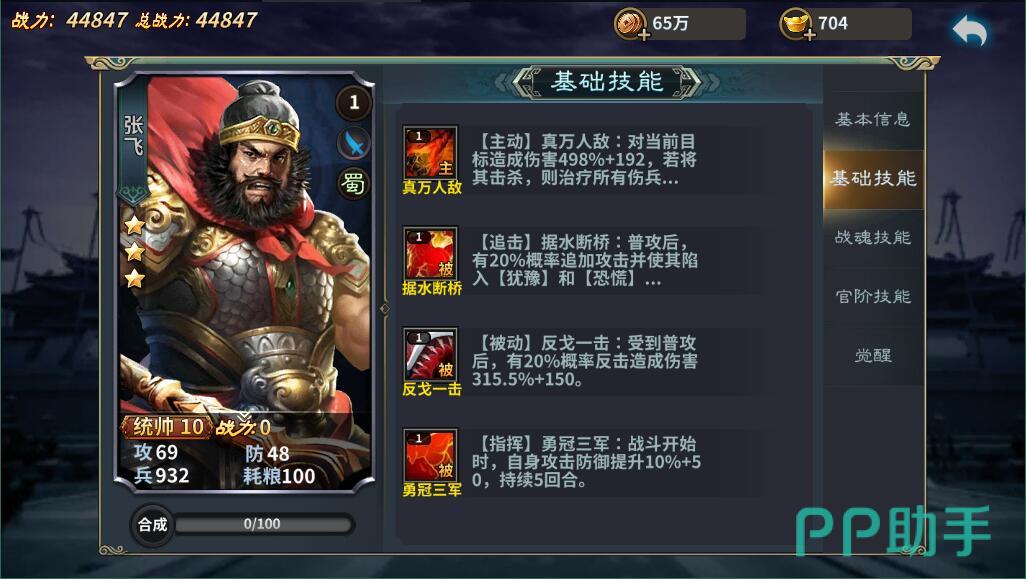Expand the 据水断桥 skill description text
The width and height of the screenshot is (1026, 579).
point(584,260)
